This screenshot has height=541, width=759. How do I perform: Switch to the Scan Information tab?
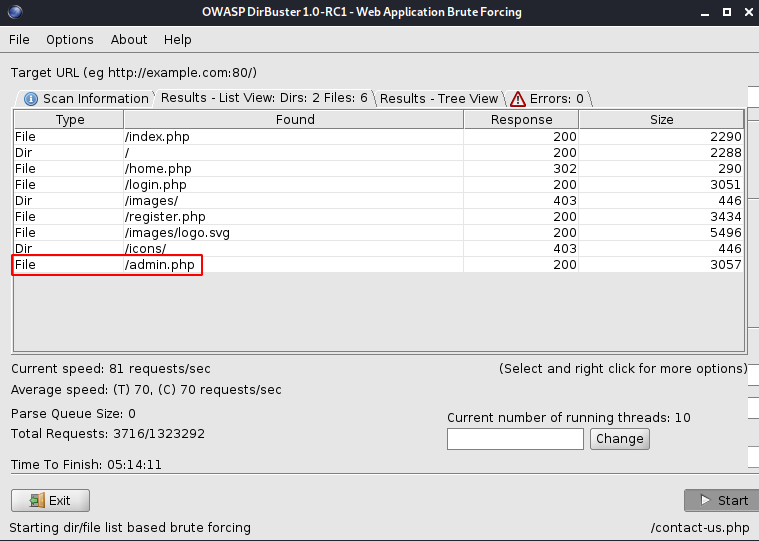[x=85, y=99]
